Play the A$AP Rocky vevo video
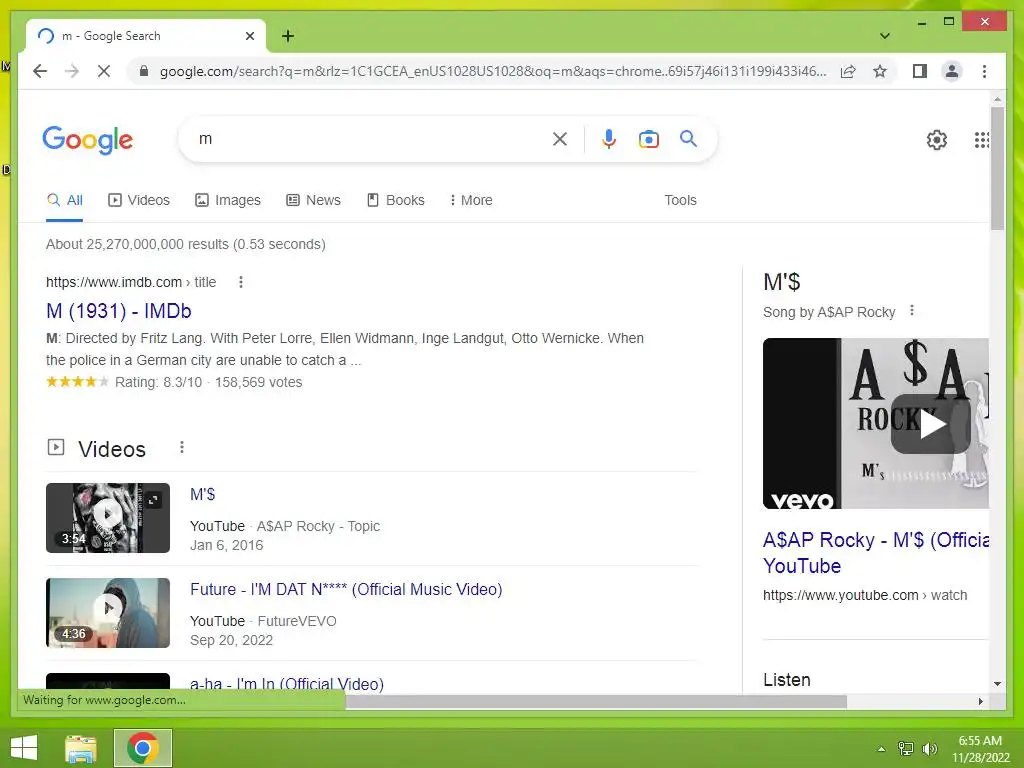 (931, 424)
